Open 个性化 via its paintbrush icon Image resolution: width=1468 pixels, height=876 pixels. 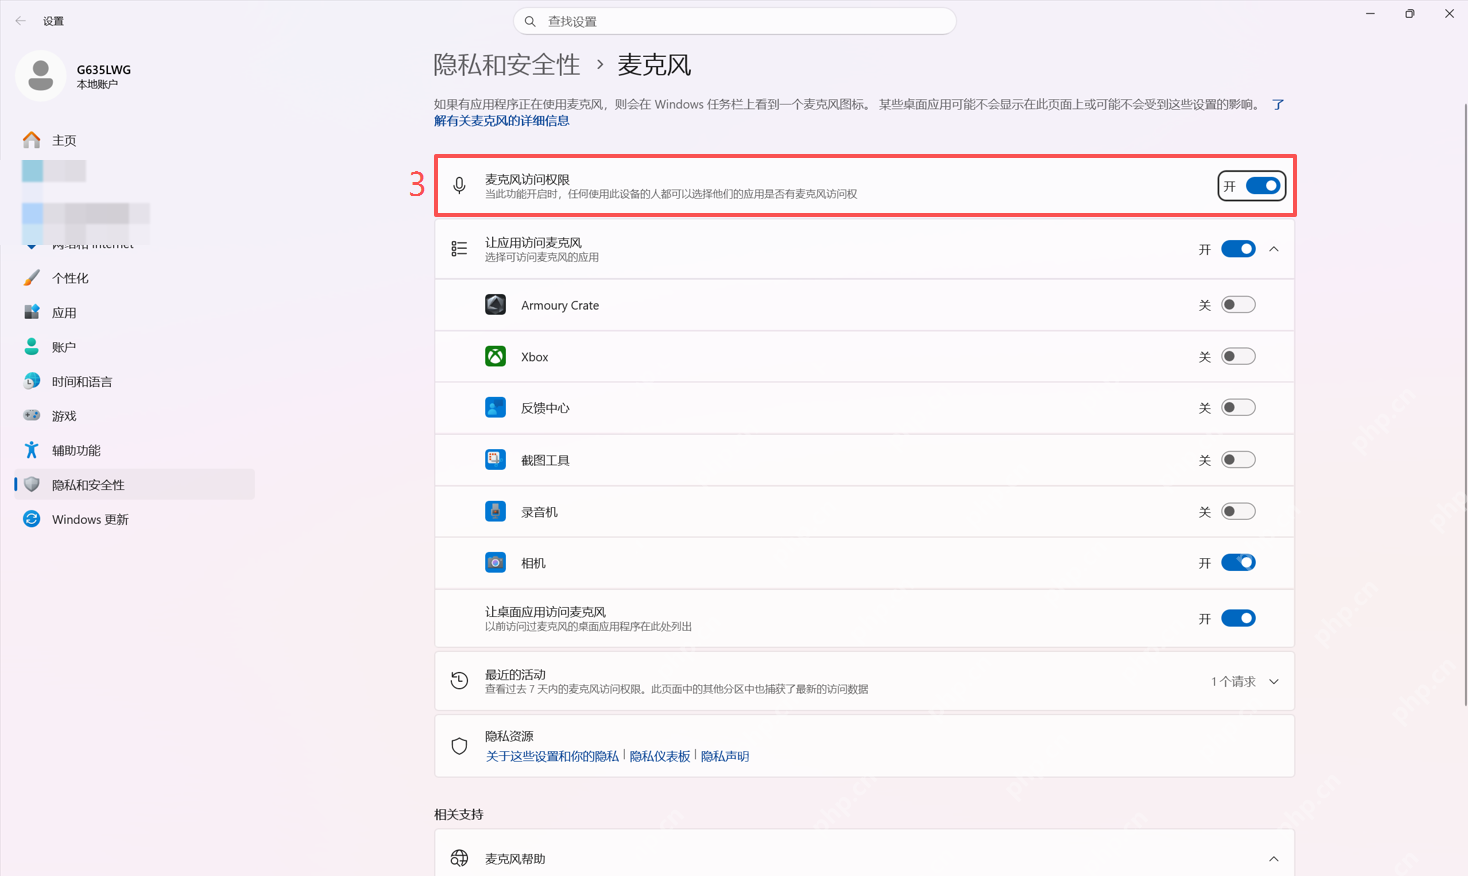tap(32, 278)
